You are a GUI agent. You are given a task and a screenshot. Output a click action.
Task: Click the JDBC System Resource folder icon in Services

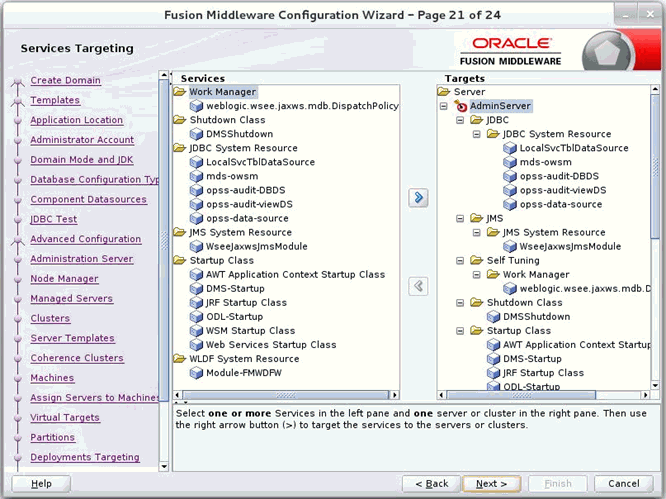point(180,148)
